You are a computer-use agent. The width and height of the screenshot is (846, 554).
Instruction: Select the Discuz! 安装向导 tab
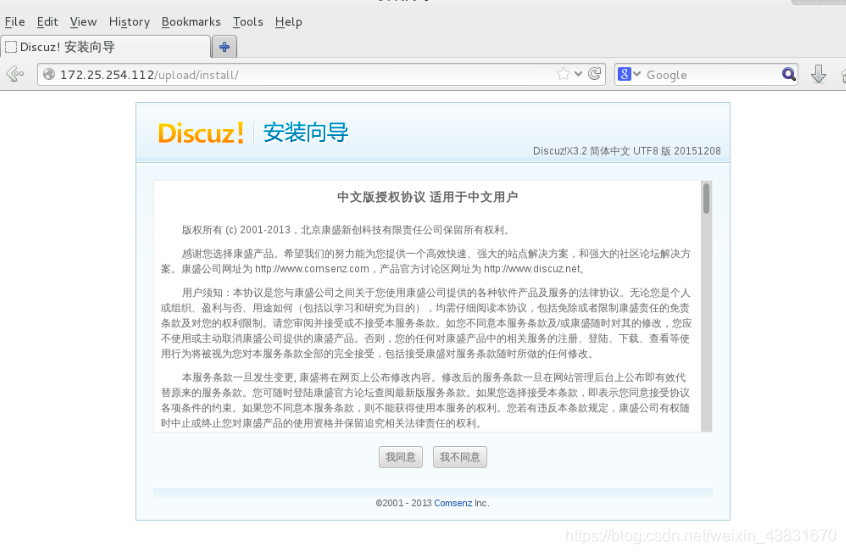(x=105, y=47)
